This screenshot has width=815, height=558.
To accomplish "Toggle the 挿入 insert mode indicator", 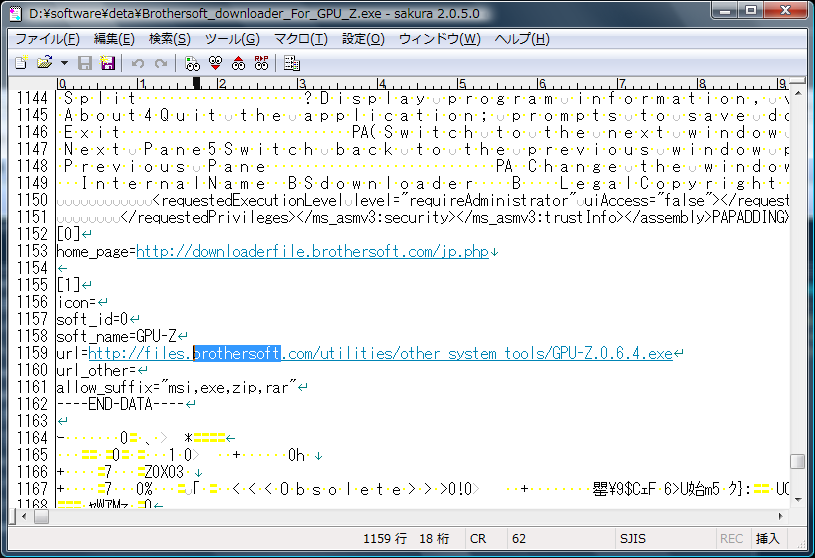I will coord(768,538).
